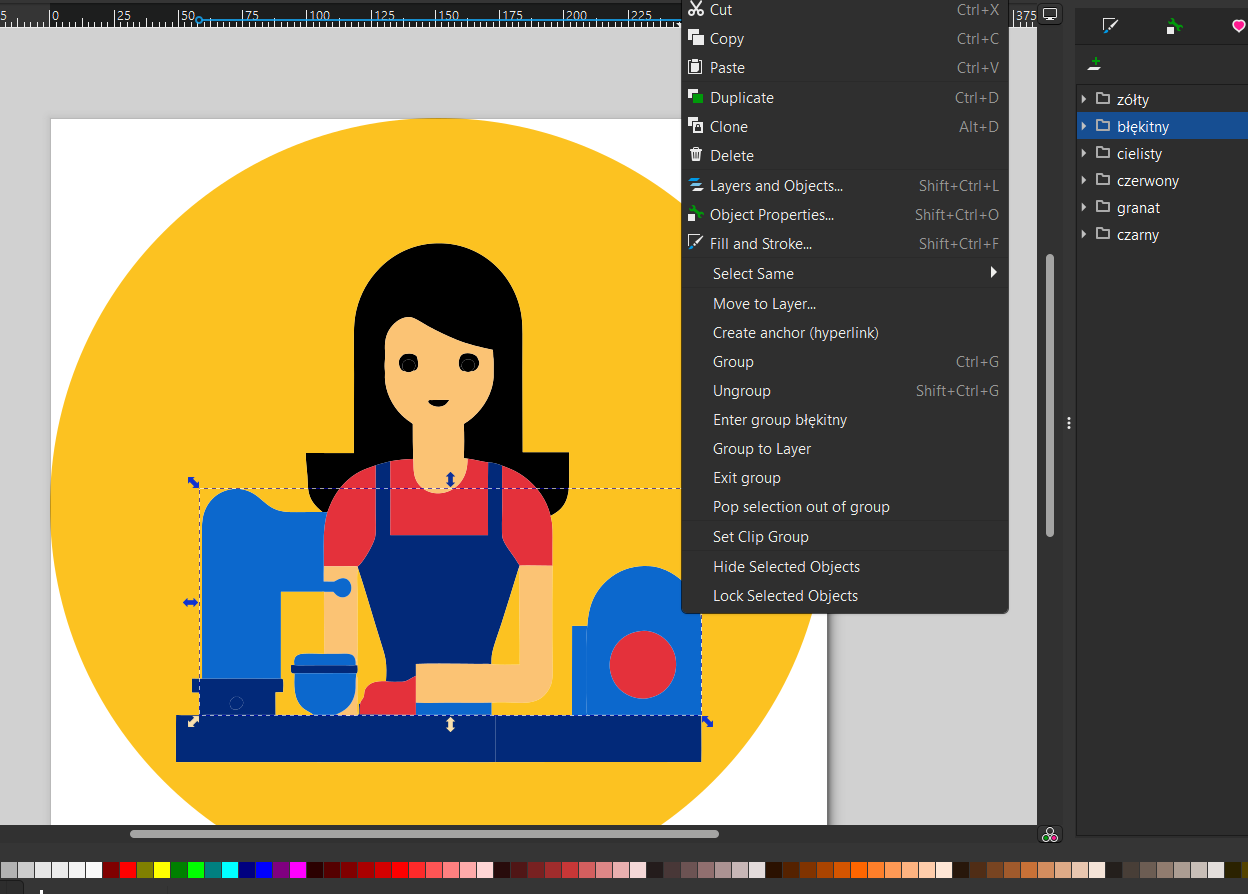Choose Move to Layer... menu entry
Screen dimensions: 1248x894
click(845, 304)
